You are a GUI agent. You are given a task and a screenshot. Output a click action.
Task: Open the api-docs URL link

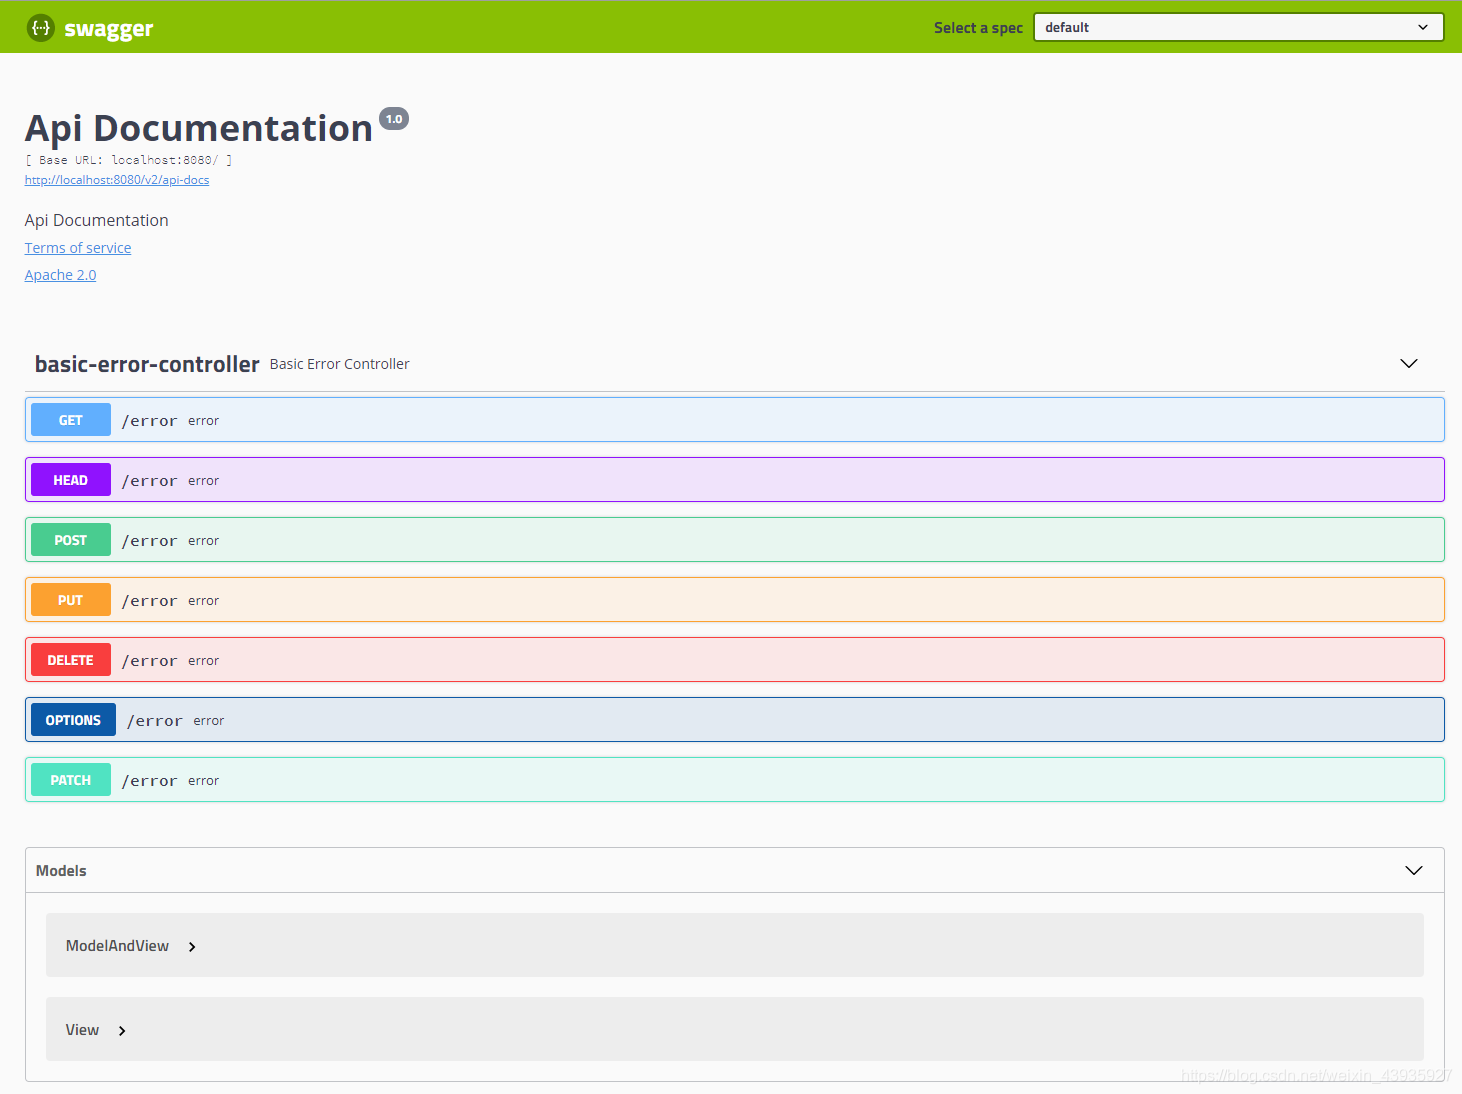point(117,180)
